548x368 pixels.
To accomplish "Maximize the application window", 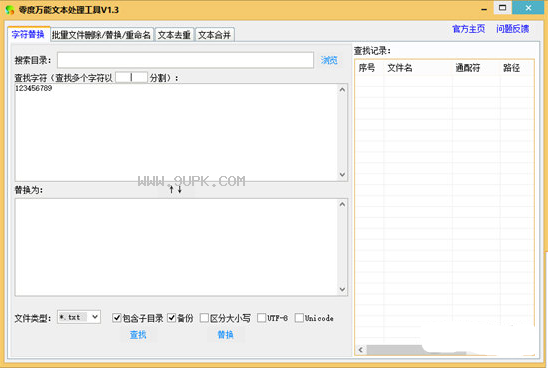I will tap(503, 8).
